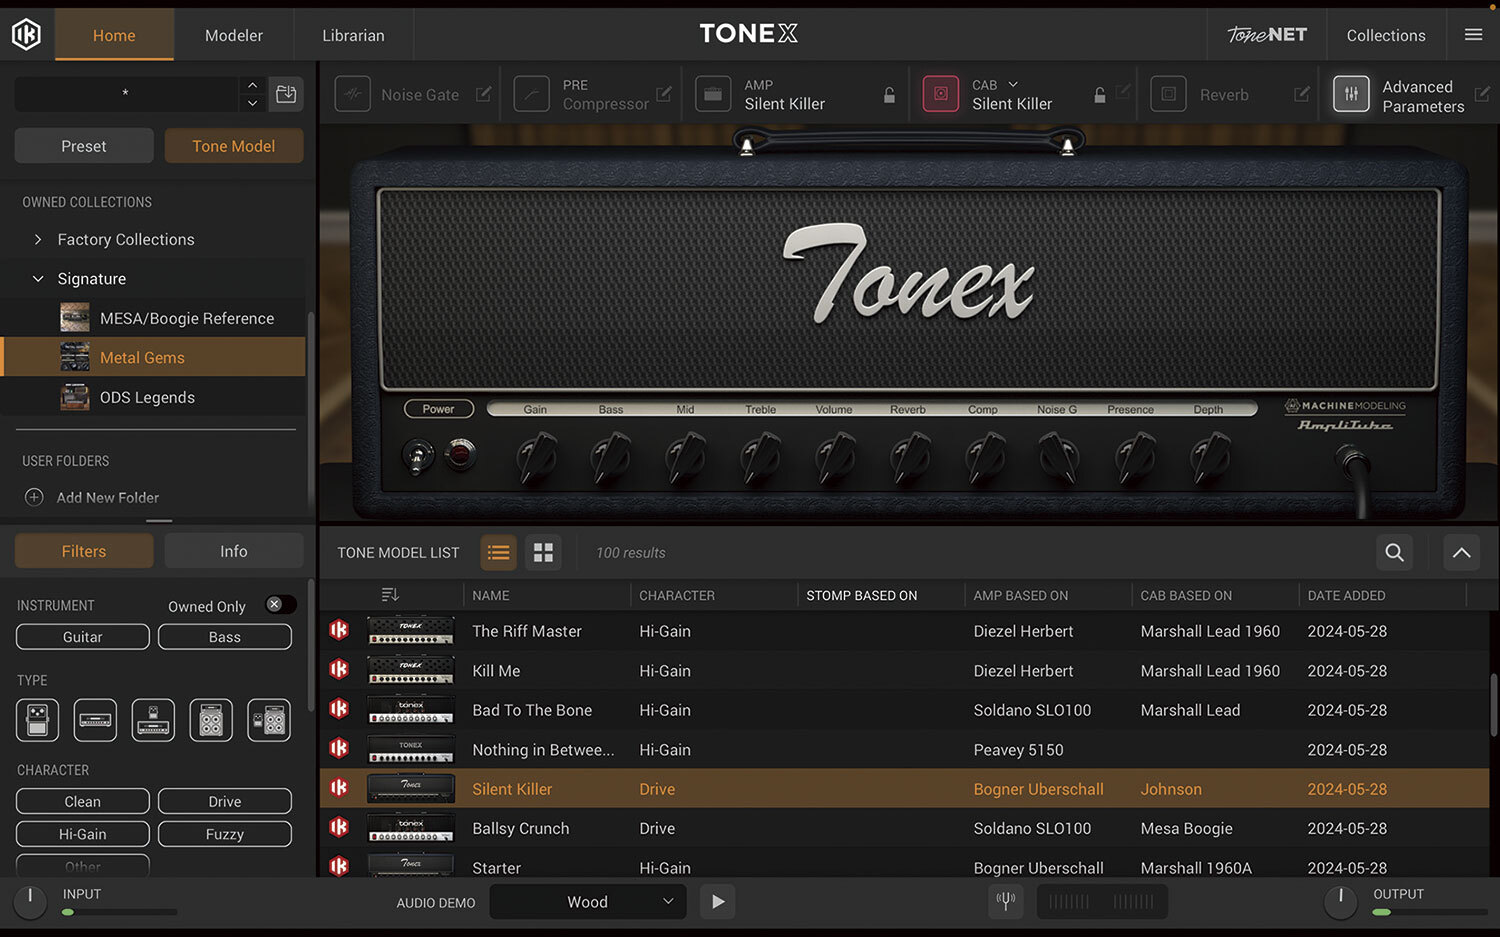Filter character by Fuzzy

tap(225, 834)
